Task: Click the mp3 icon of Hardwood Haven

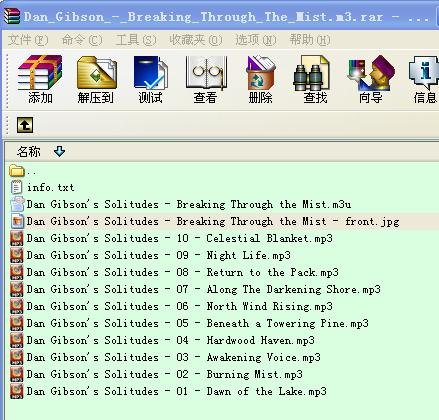Action: 17,340
